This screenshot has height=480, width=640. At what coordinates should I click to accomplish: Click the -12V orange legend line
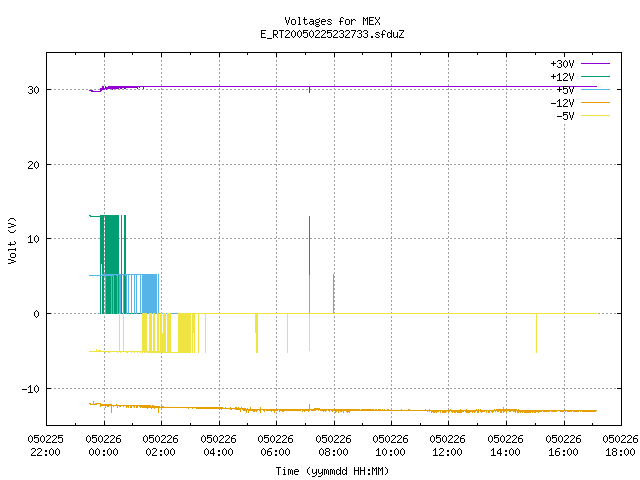click(x=595, y=102)
